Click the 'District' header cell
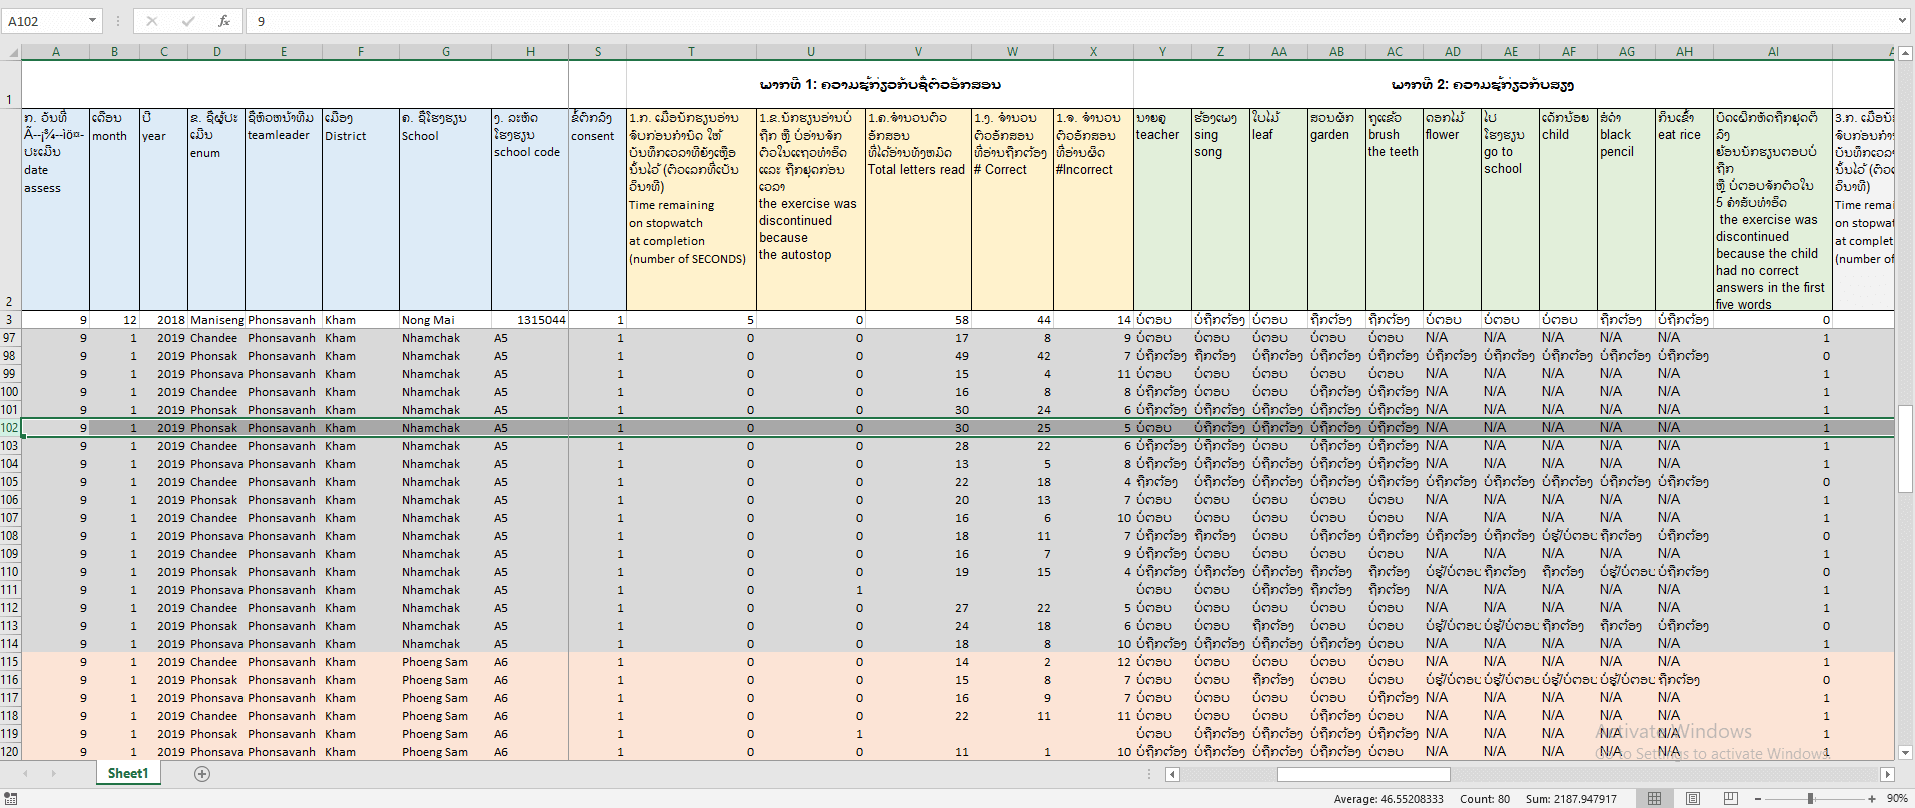 coord(361,209)
